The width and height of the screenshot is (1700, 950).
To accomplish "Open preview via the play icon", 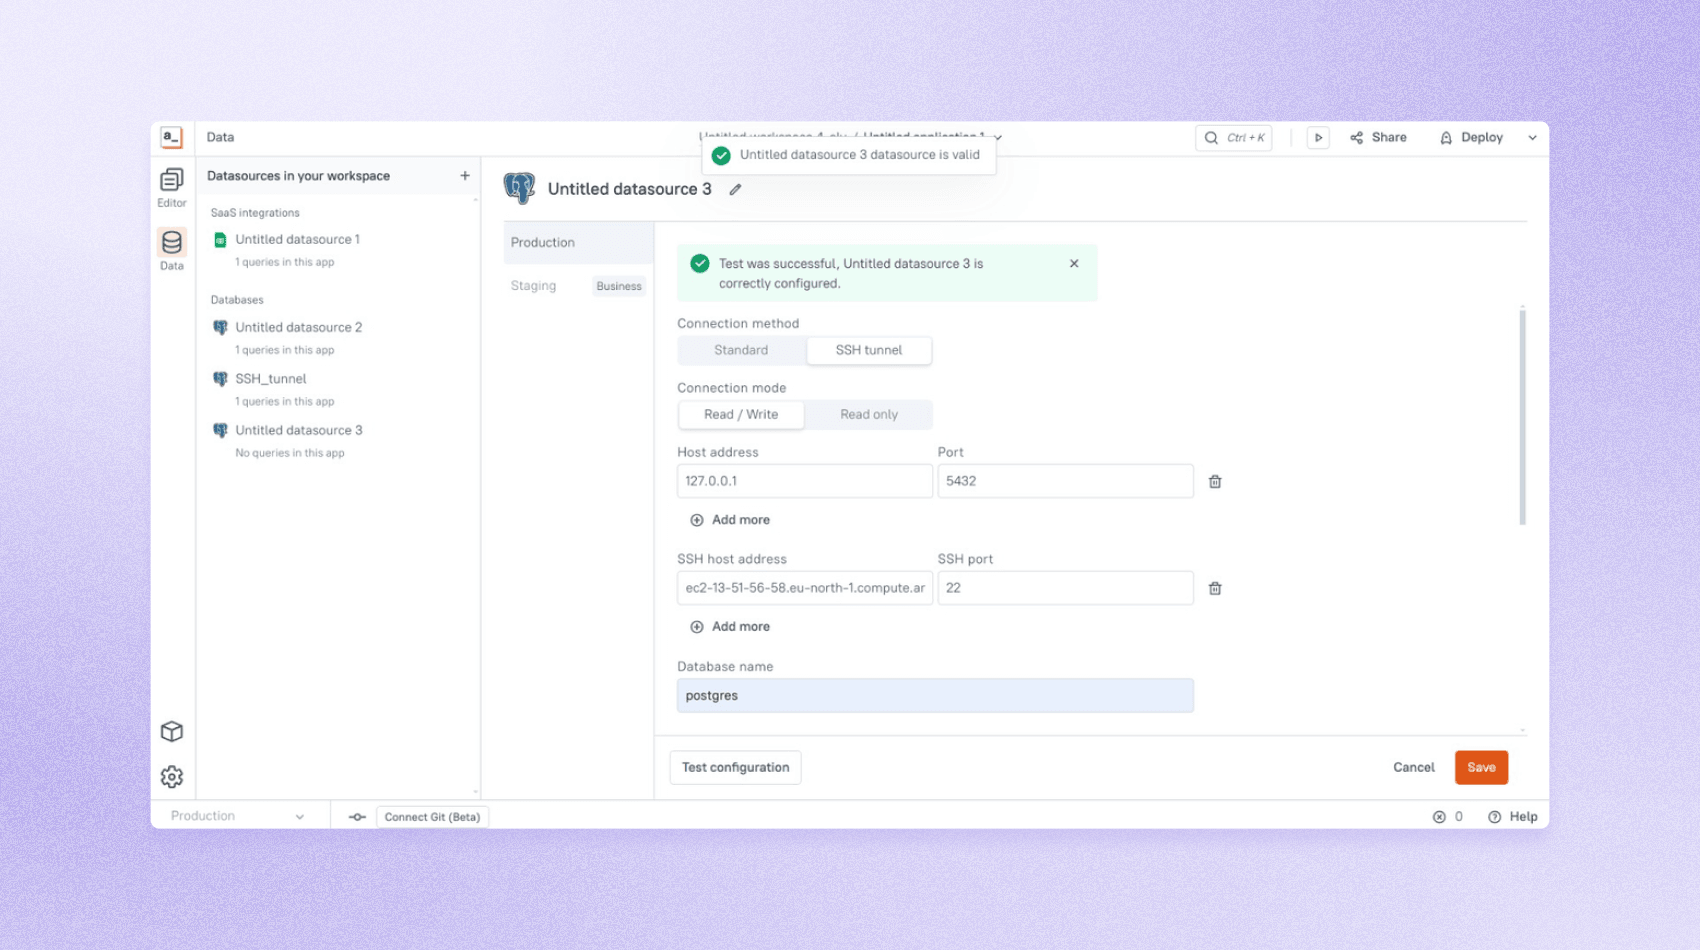I will tap(1318, 137).
